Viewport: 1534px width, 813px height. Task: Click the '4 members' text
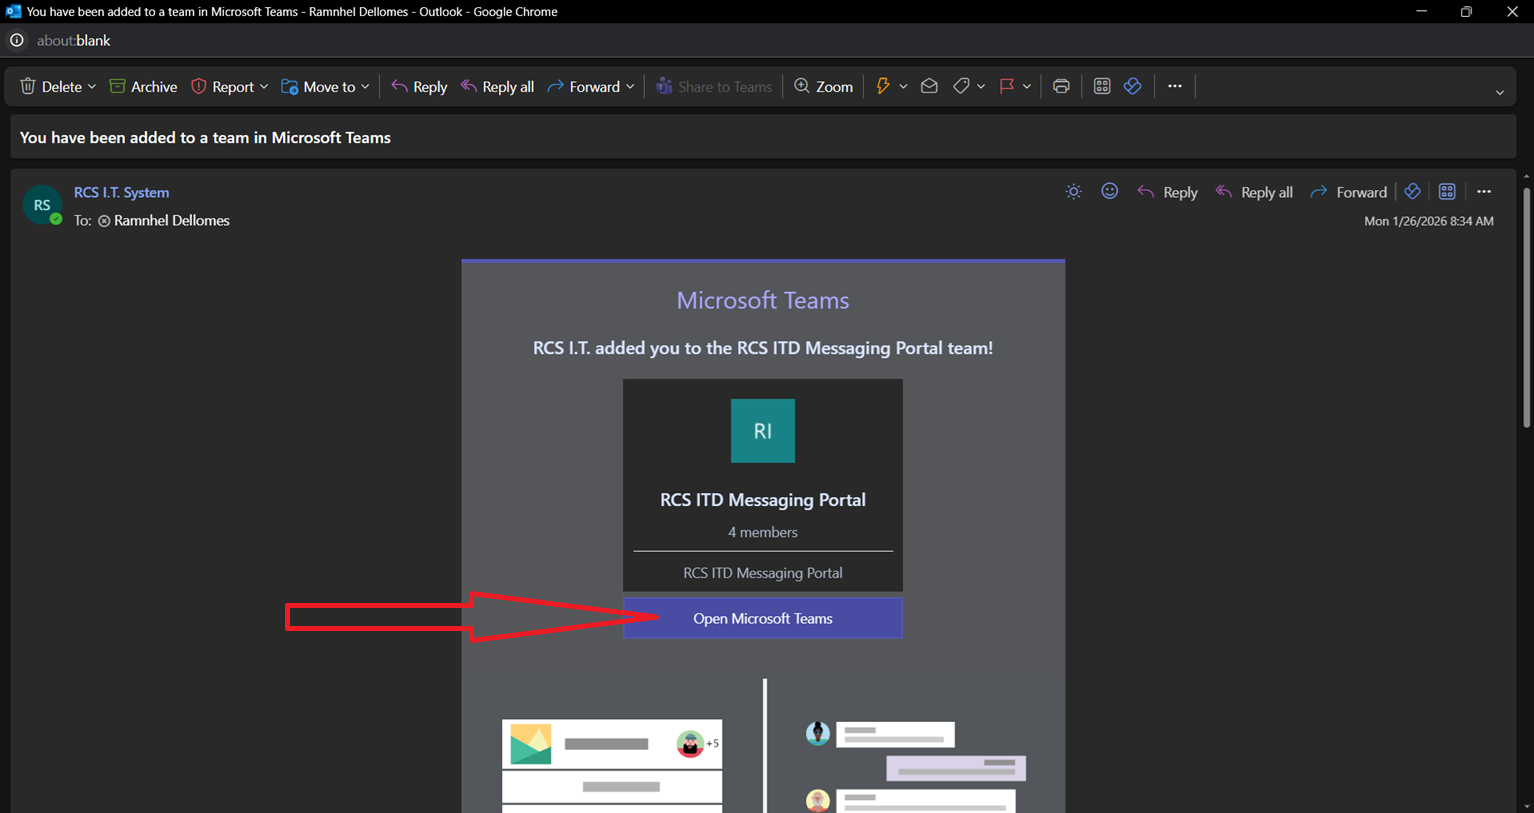point(763,532)
